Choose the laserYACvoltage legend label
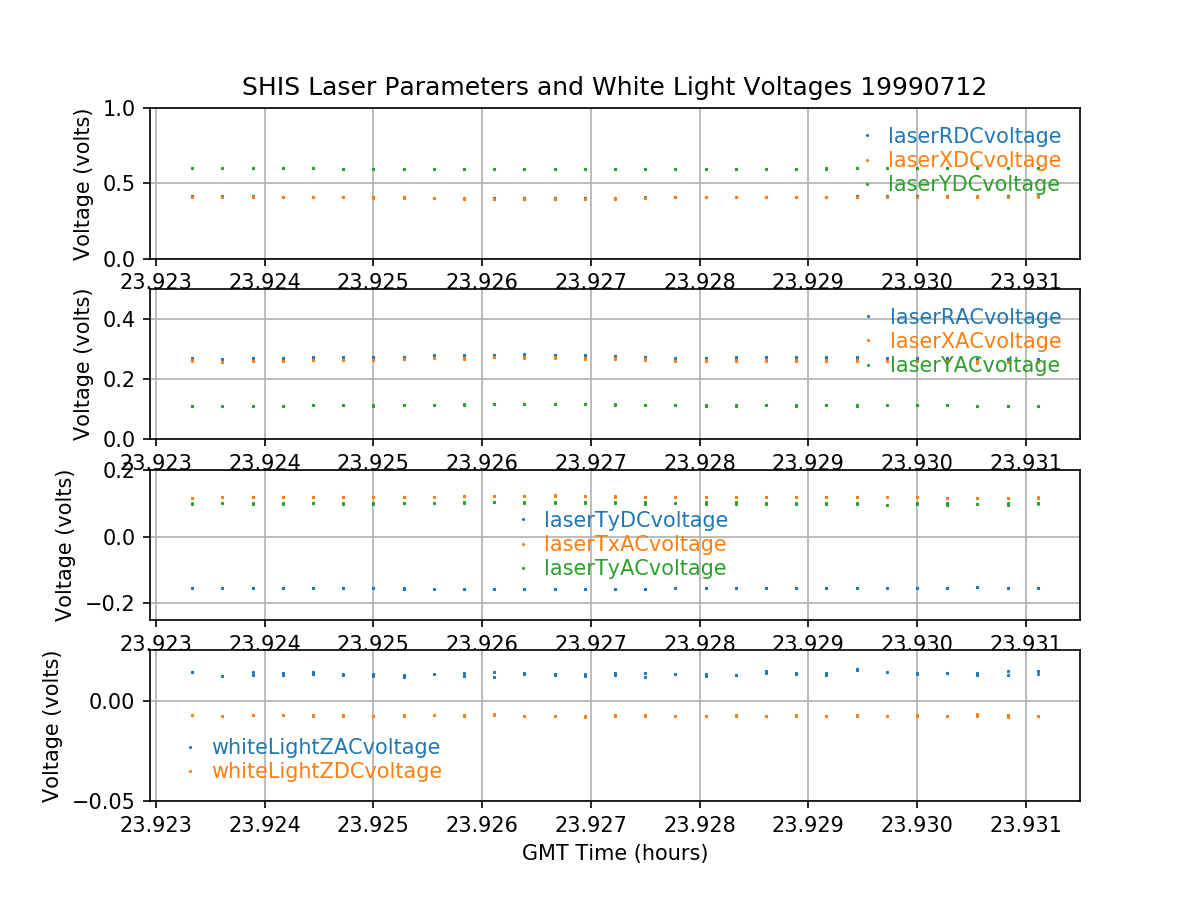The height and width of the screenshot is (900, 1200). 974,365
